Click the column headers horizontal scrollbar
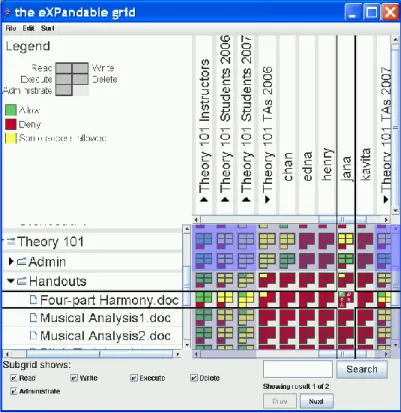 click(291, 220)
